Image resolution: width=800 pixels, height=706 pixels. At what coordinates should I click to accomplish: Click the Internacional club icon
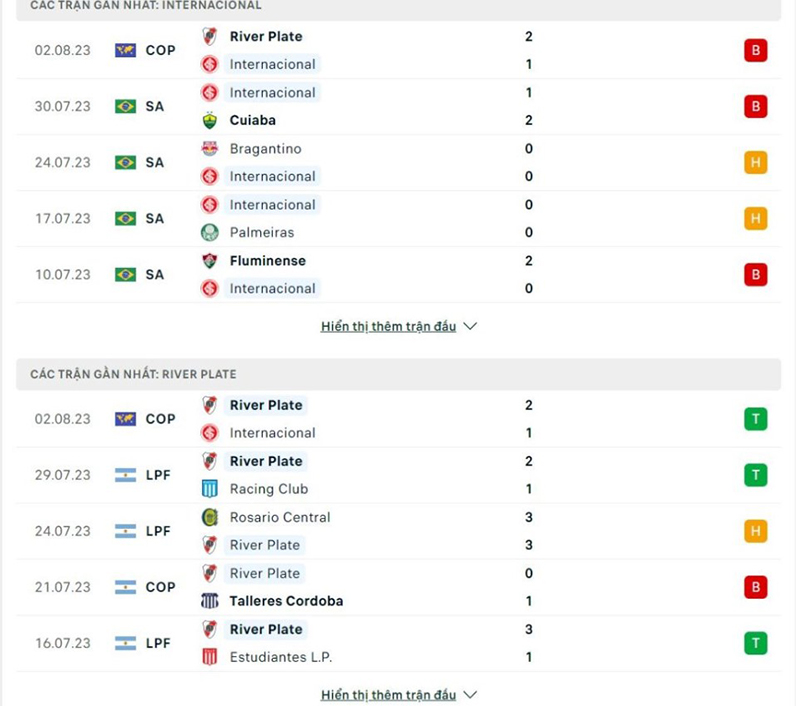[x=209, y=64]
